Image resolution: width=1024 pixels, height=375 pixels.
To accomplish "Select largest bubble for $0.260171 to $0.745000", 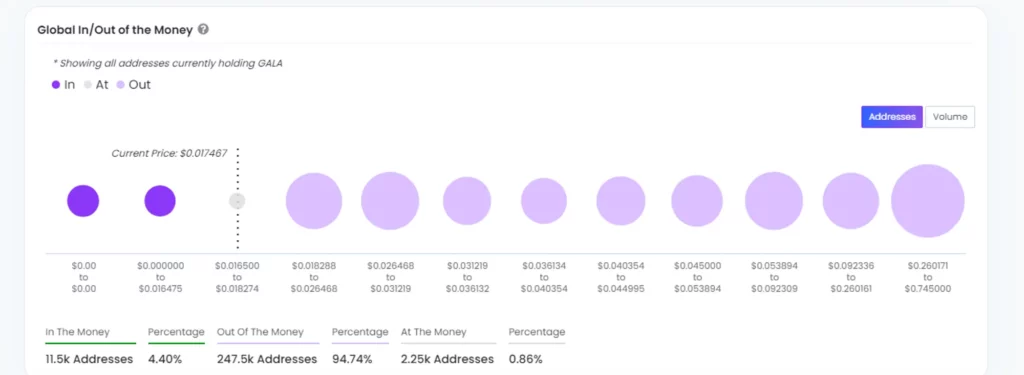I will pyautogui.click(x=928, y=201).
